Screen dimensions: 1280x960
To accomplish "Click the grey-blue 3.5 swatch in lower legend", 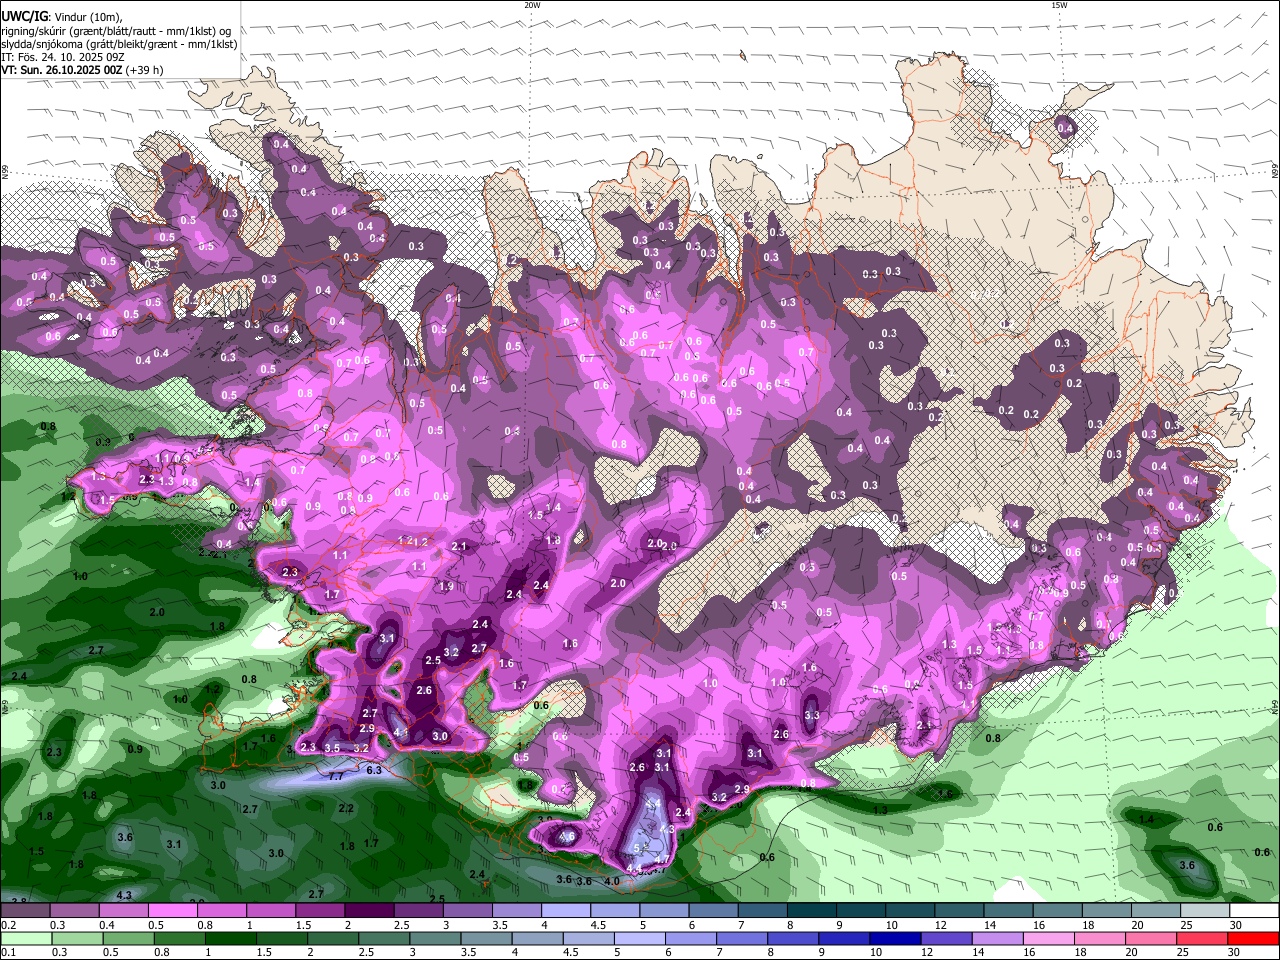I will [487, 938].
